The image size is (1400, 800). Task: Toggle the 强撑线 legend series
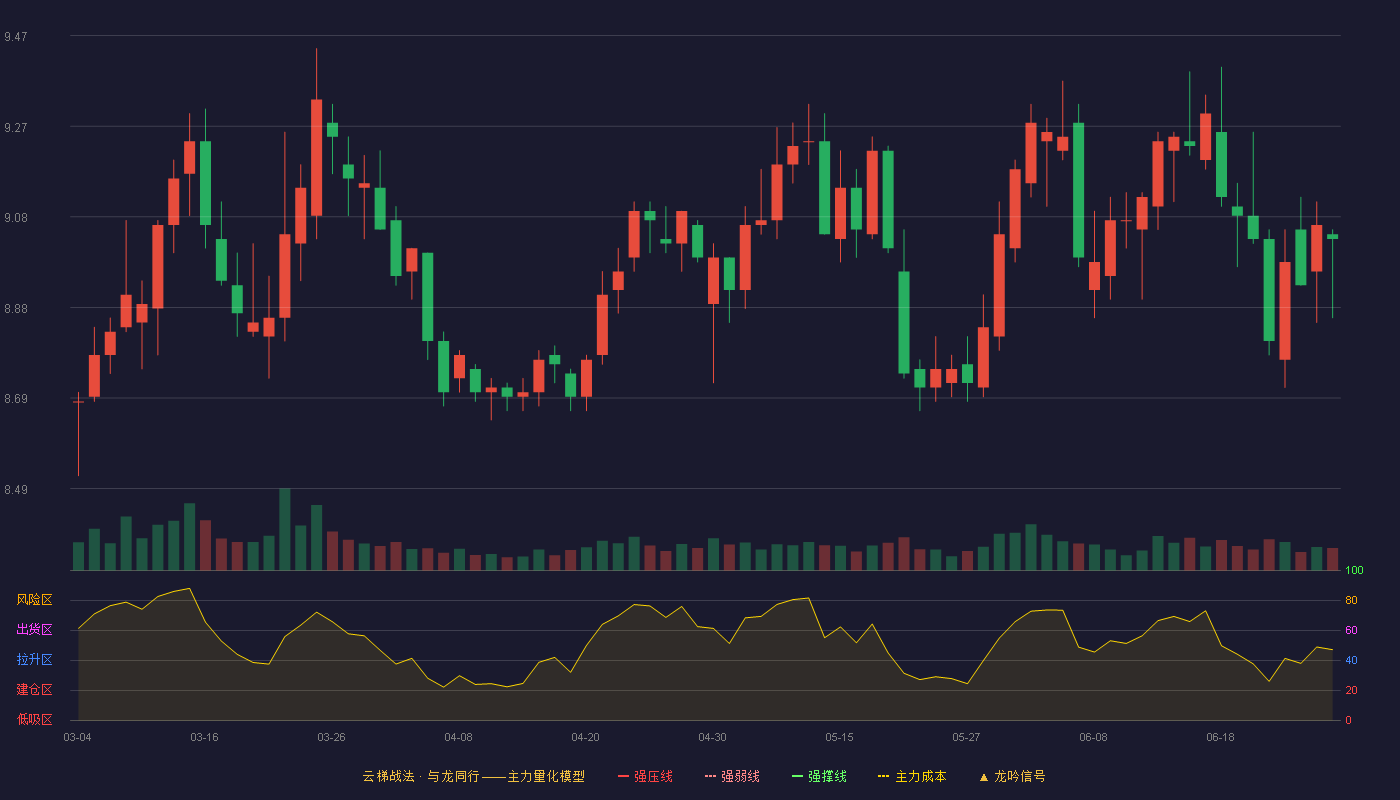(819, 776)
